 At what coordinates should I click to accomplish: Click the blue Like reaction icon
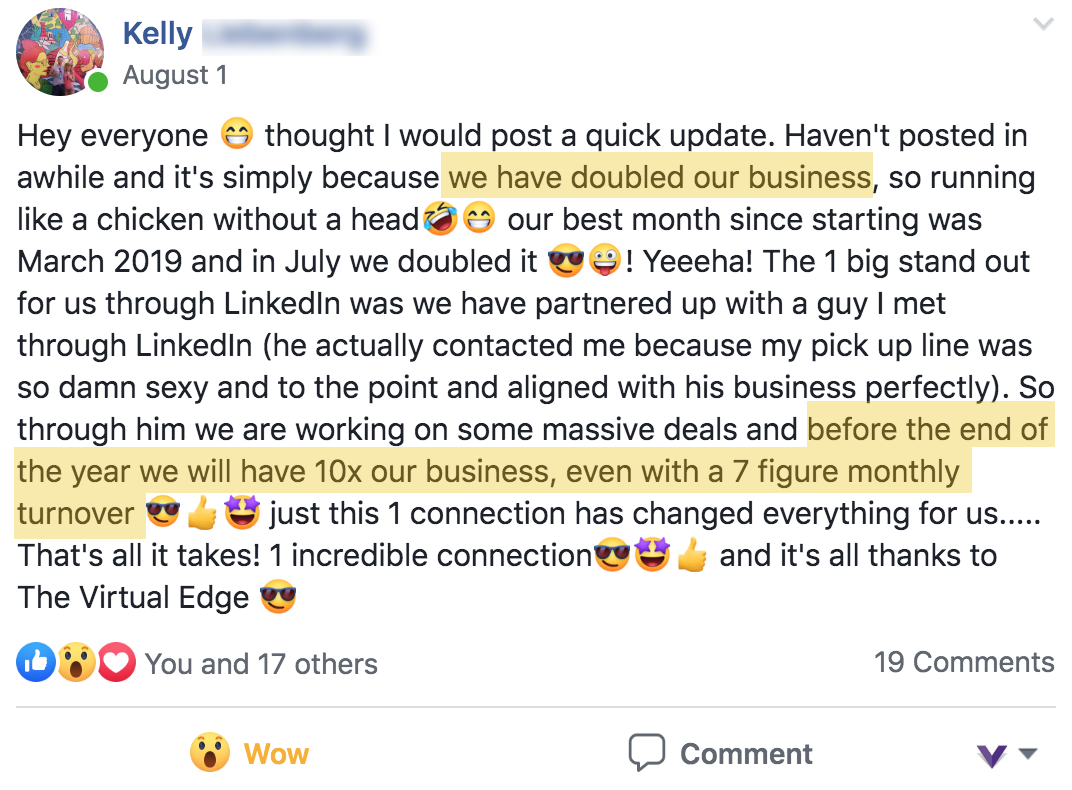(x=35, y=662)
